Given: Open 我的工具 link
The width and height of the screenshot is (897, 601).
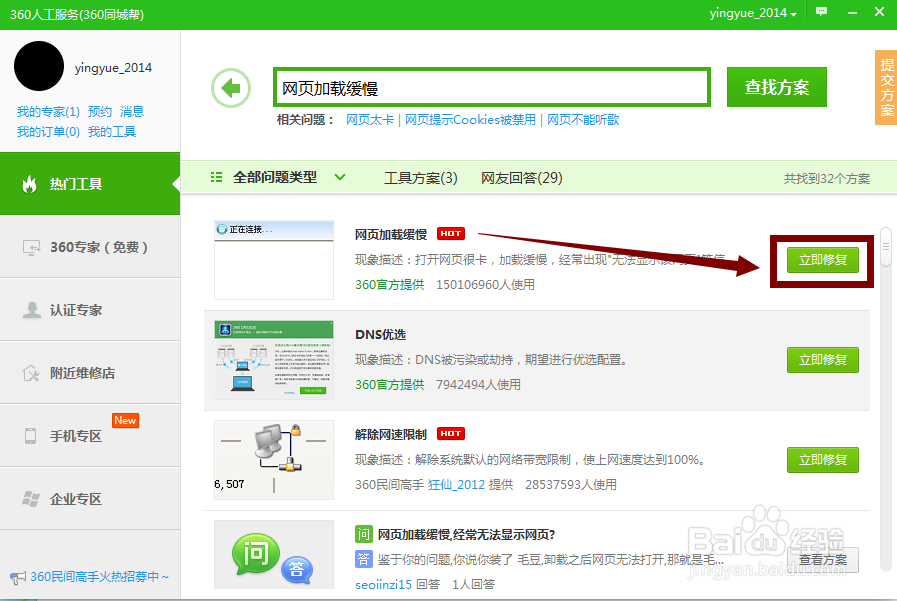Looking at the screenshot, I should pos(112,132).
